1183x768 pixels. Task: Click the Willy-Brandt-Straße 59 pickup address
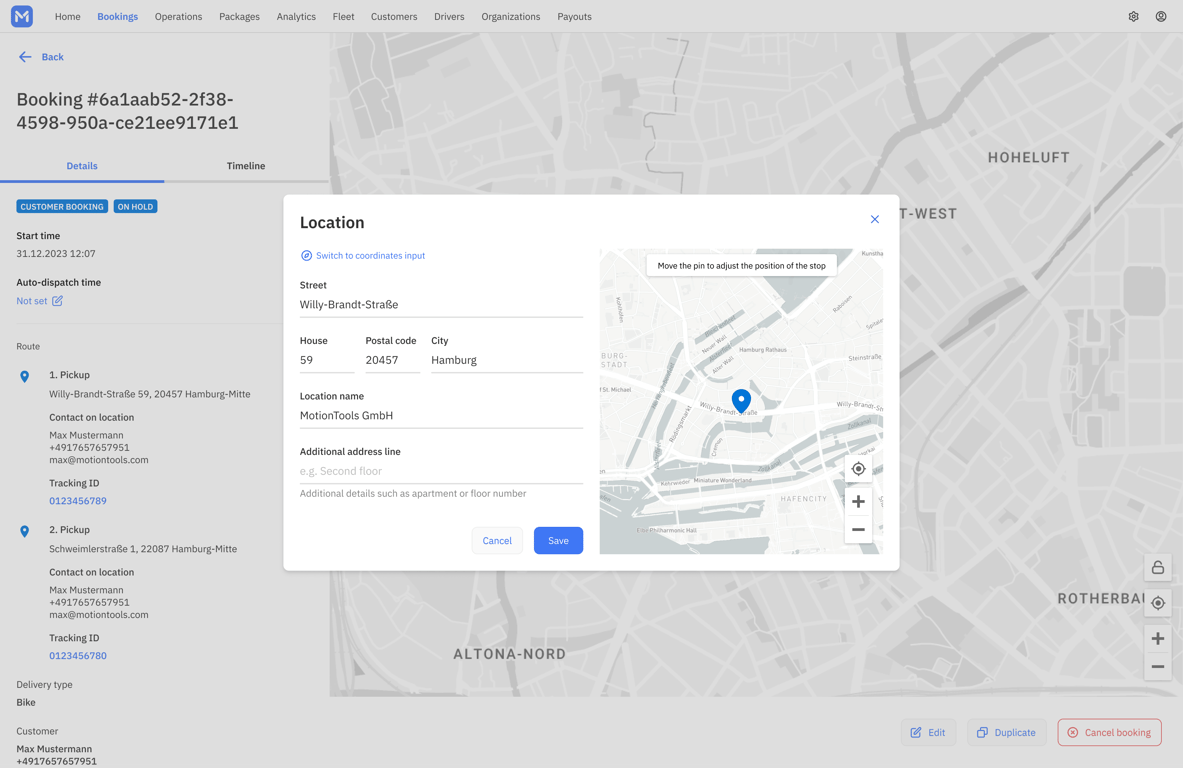point(149,394)
